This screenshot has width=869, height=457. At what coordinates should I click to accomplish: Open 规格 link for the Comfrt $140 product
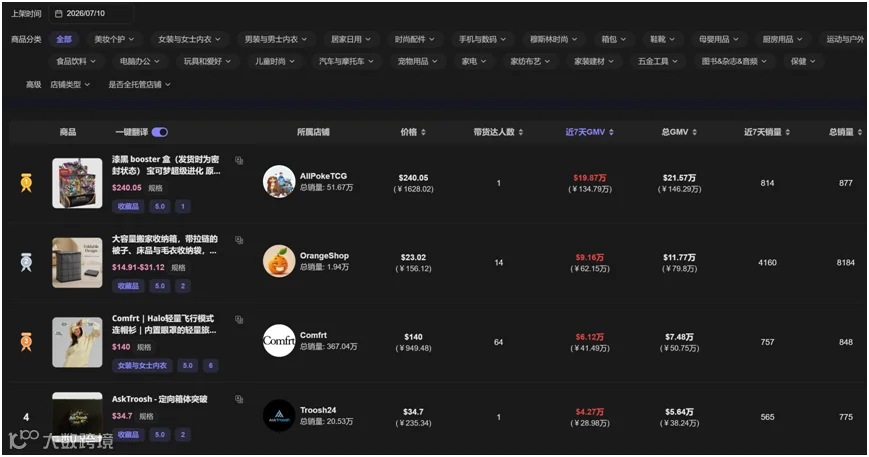(x=144, y=347)
